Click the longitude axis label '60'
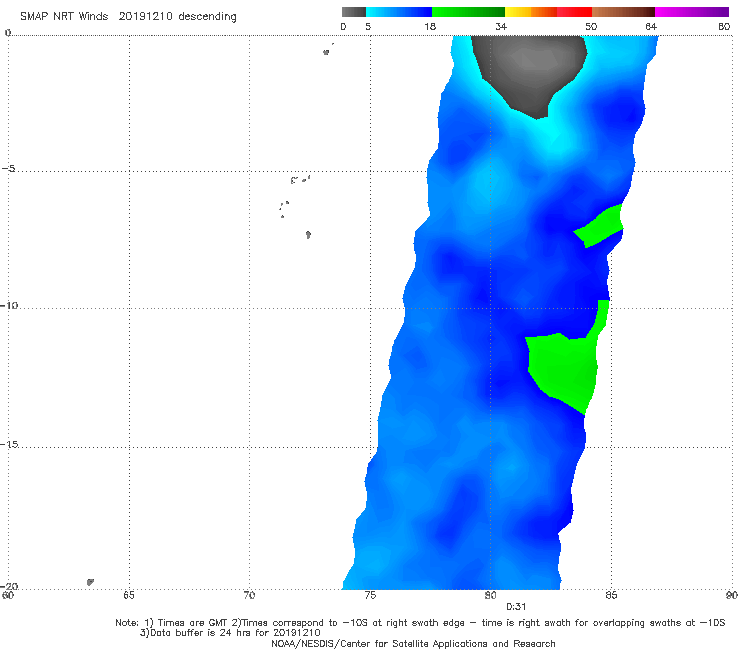Screen dimensions: 740x650 coord(8,595)
